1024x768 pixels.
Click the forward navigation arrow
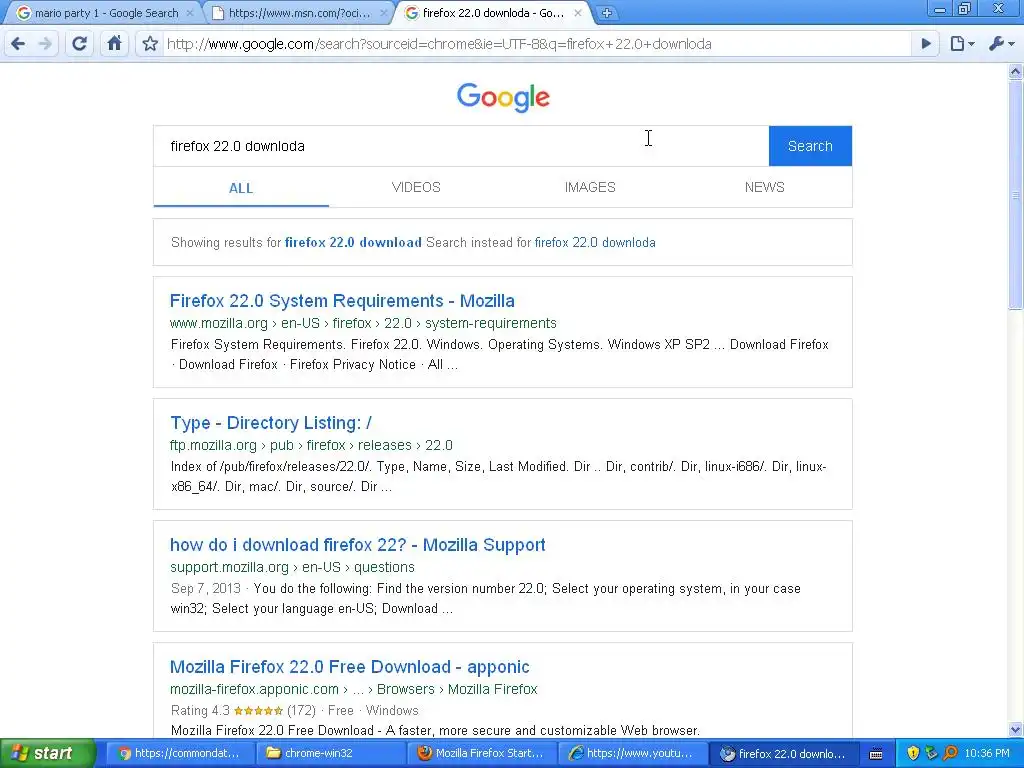click(45, 44)
